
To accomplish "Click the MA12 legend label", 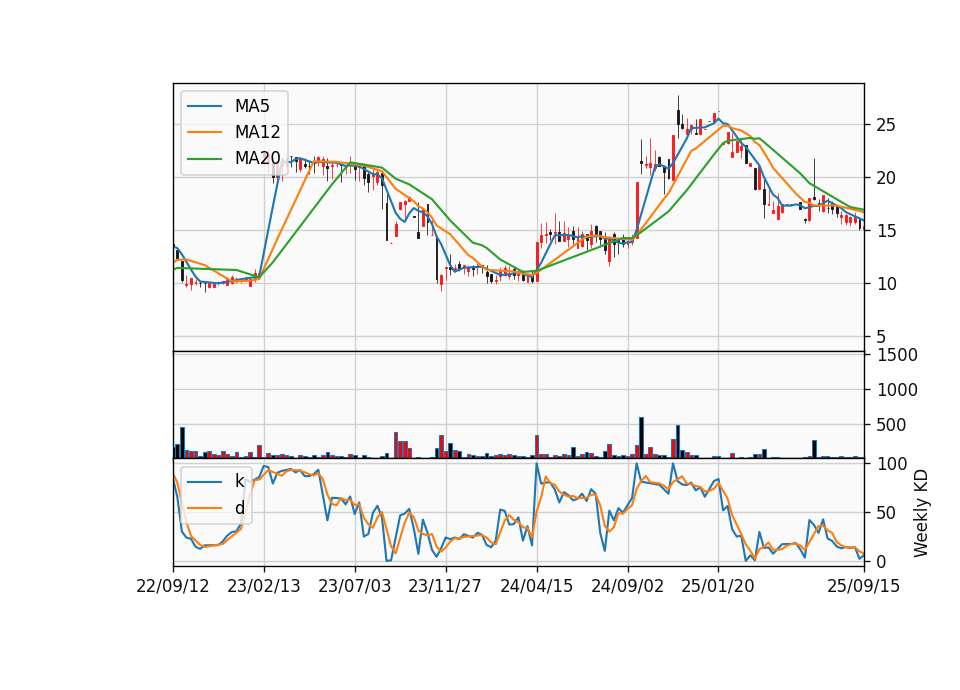I will 257,132.
